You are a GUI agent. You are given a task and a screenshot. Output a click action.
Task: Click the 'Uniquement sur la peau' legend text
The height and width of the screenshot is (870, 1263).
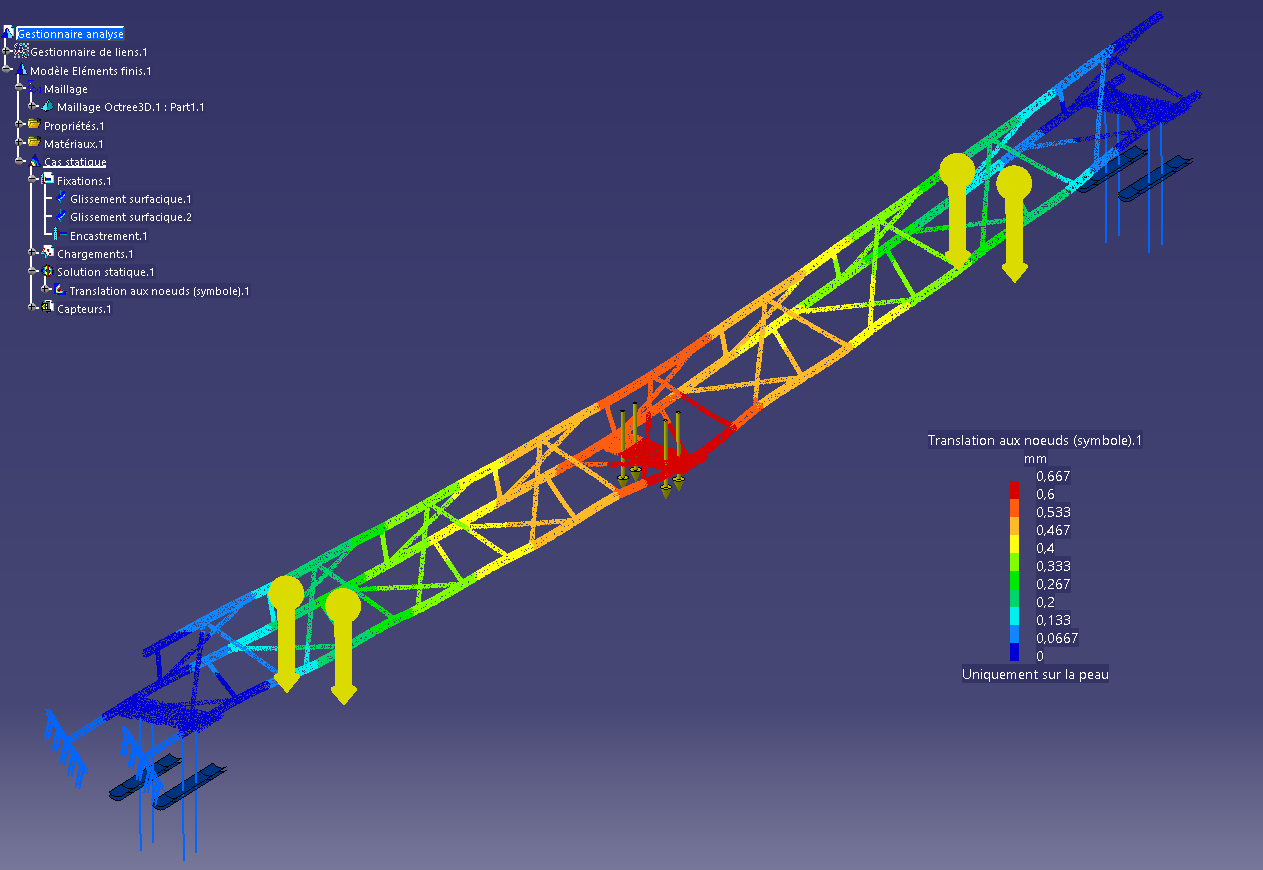click(x=1035, y=674)
